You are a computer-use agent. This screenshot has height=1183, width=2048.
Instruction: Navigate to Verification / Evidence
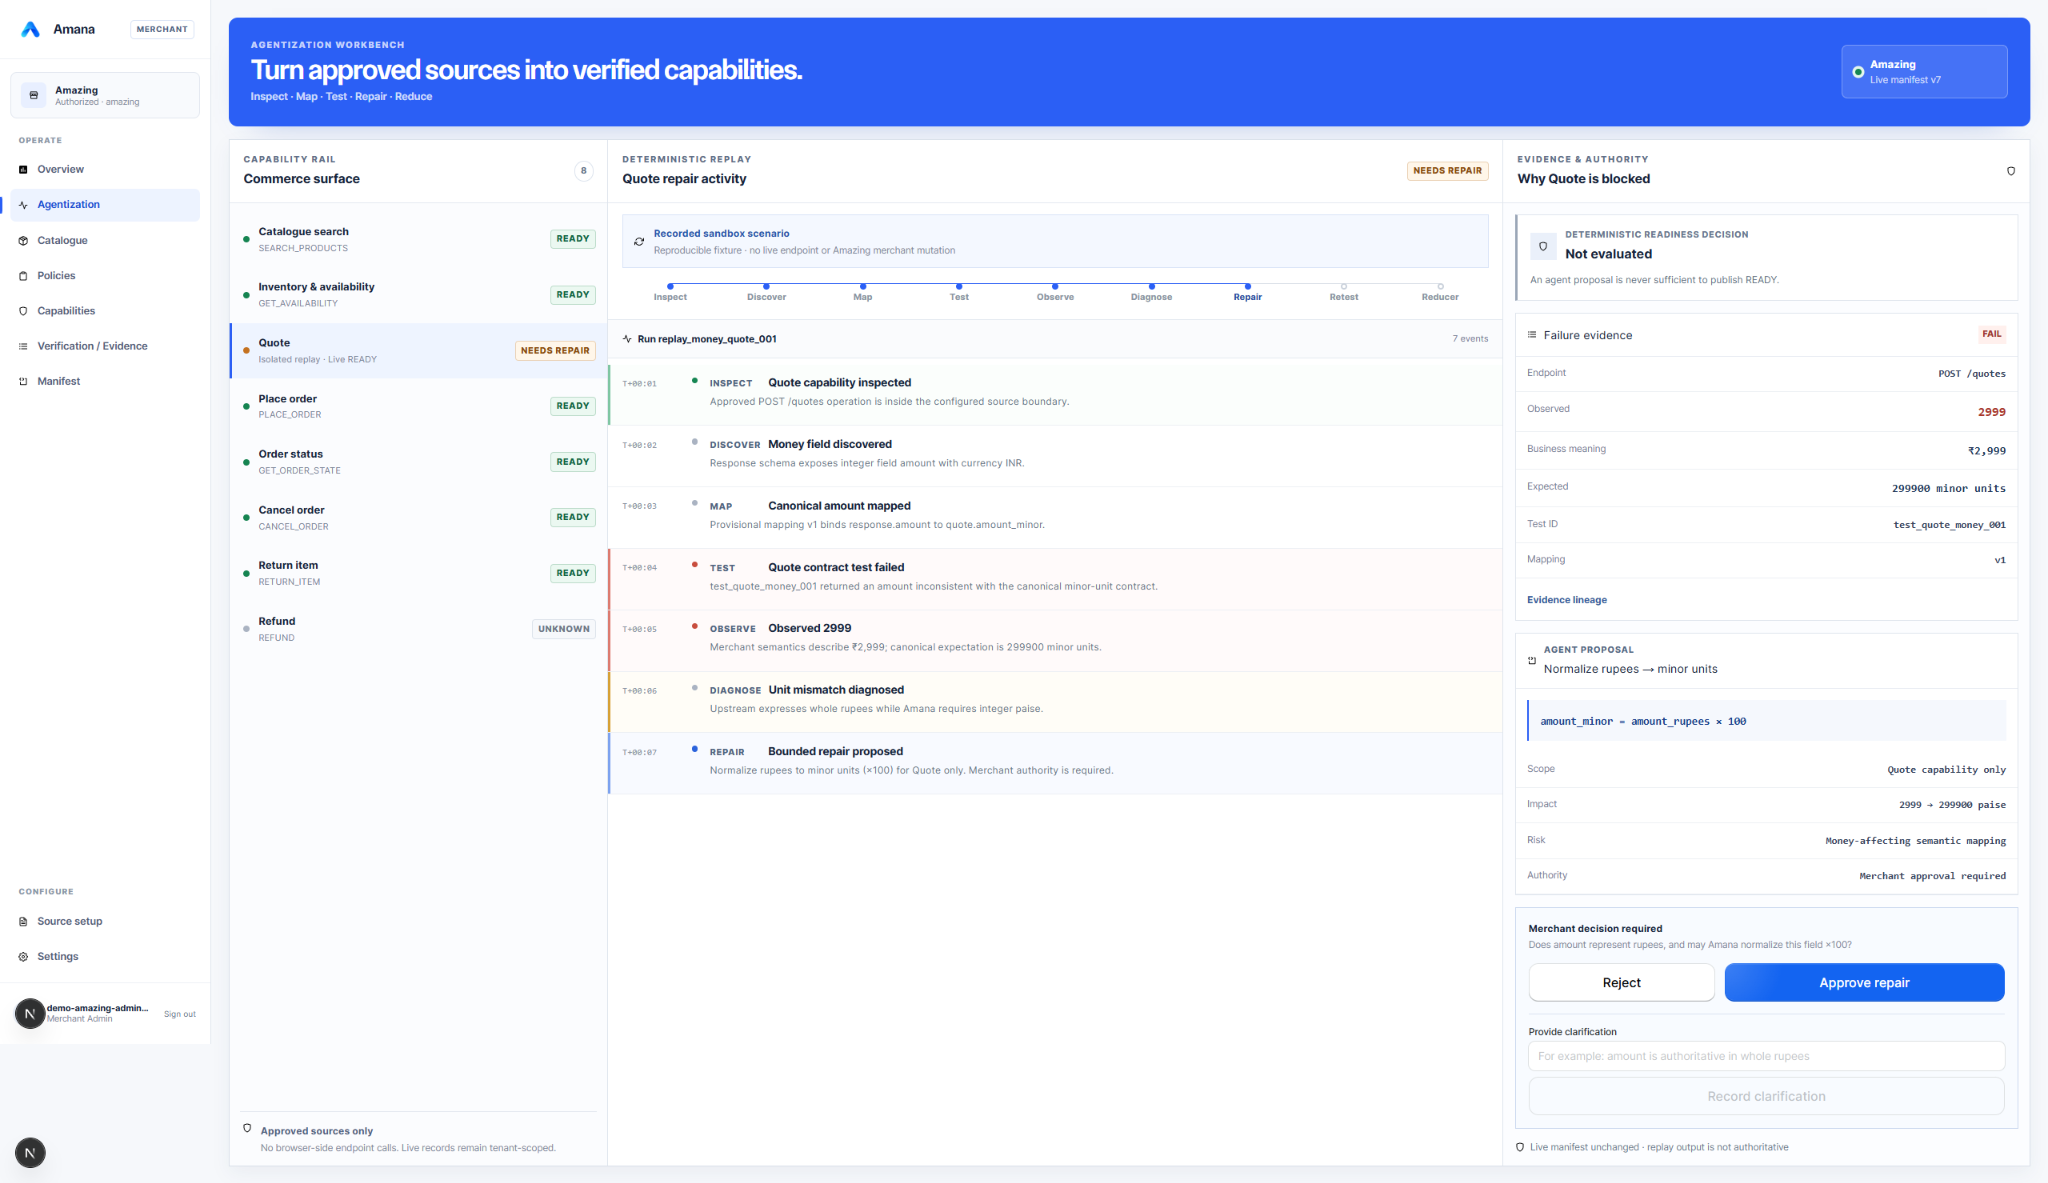click(105, 346)
